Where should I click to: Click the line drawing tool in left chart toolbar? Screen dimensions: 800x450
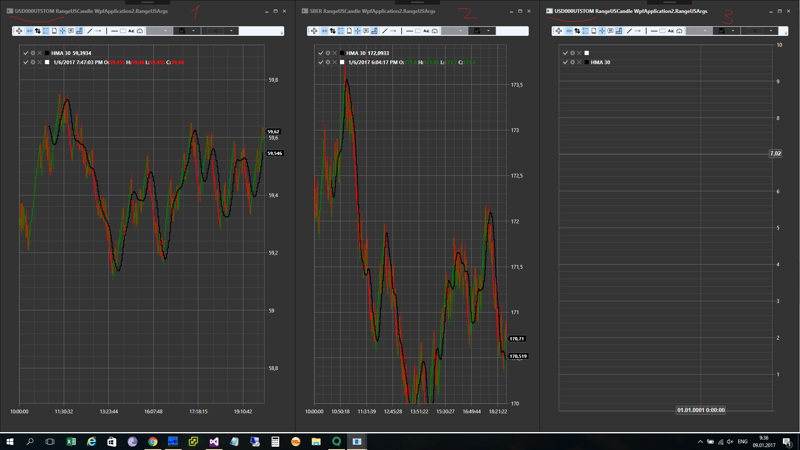pyautogui.click(x=90, y=31)
